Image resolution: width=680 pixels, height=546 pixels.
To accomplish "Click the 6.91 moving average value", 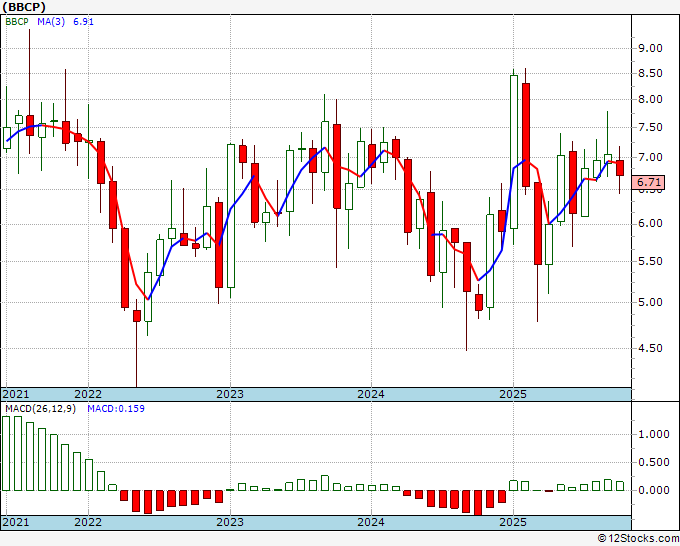I will coord(83,22).
